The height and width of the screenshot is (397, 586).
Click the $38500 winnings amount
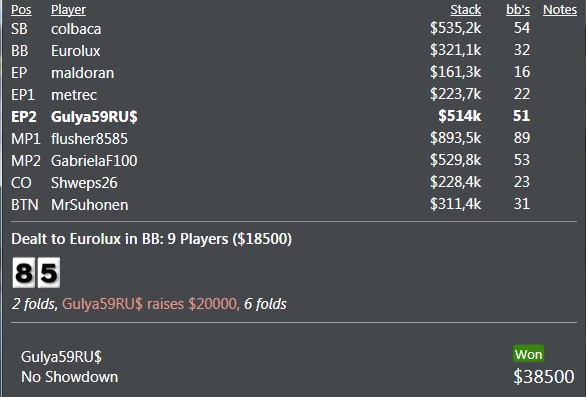pyautogui.click(x=544, y=376)
